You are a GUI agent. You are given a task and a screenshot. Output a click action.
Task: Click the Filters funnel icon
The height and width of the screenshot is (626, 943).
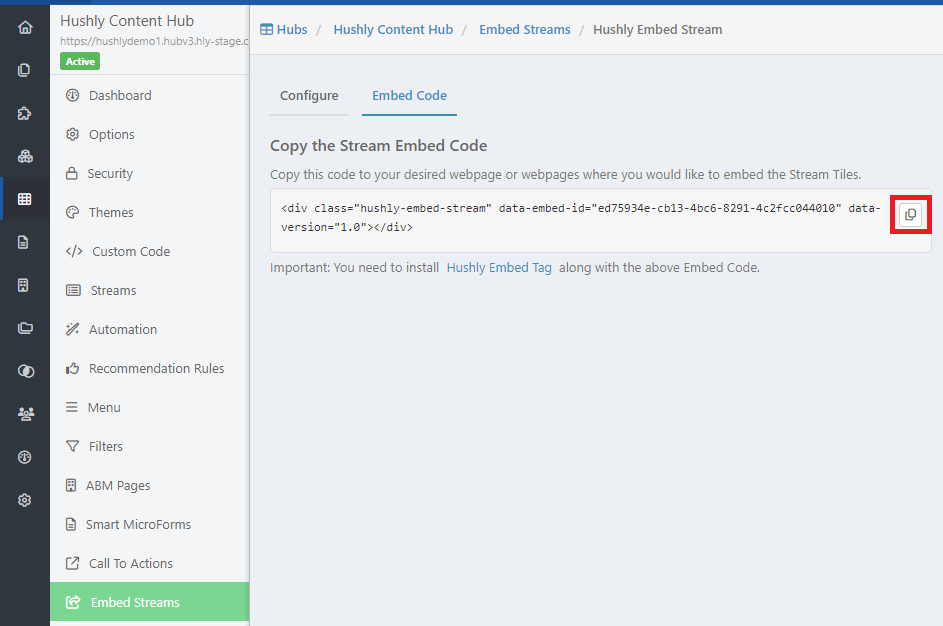tap(73, 446)
